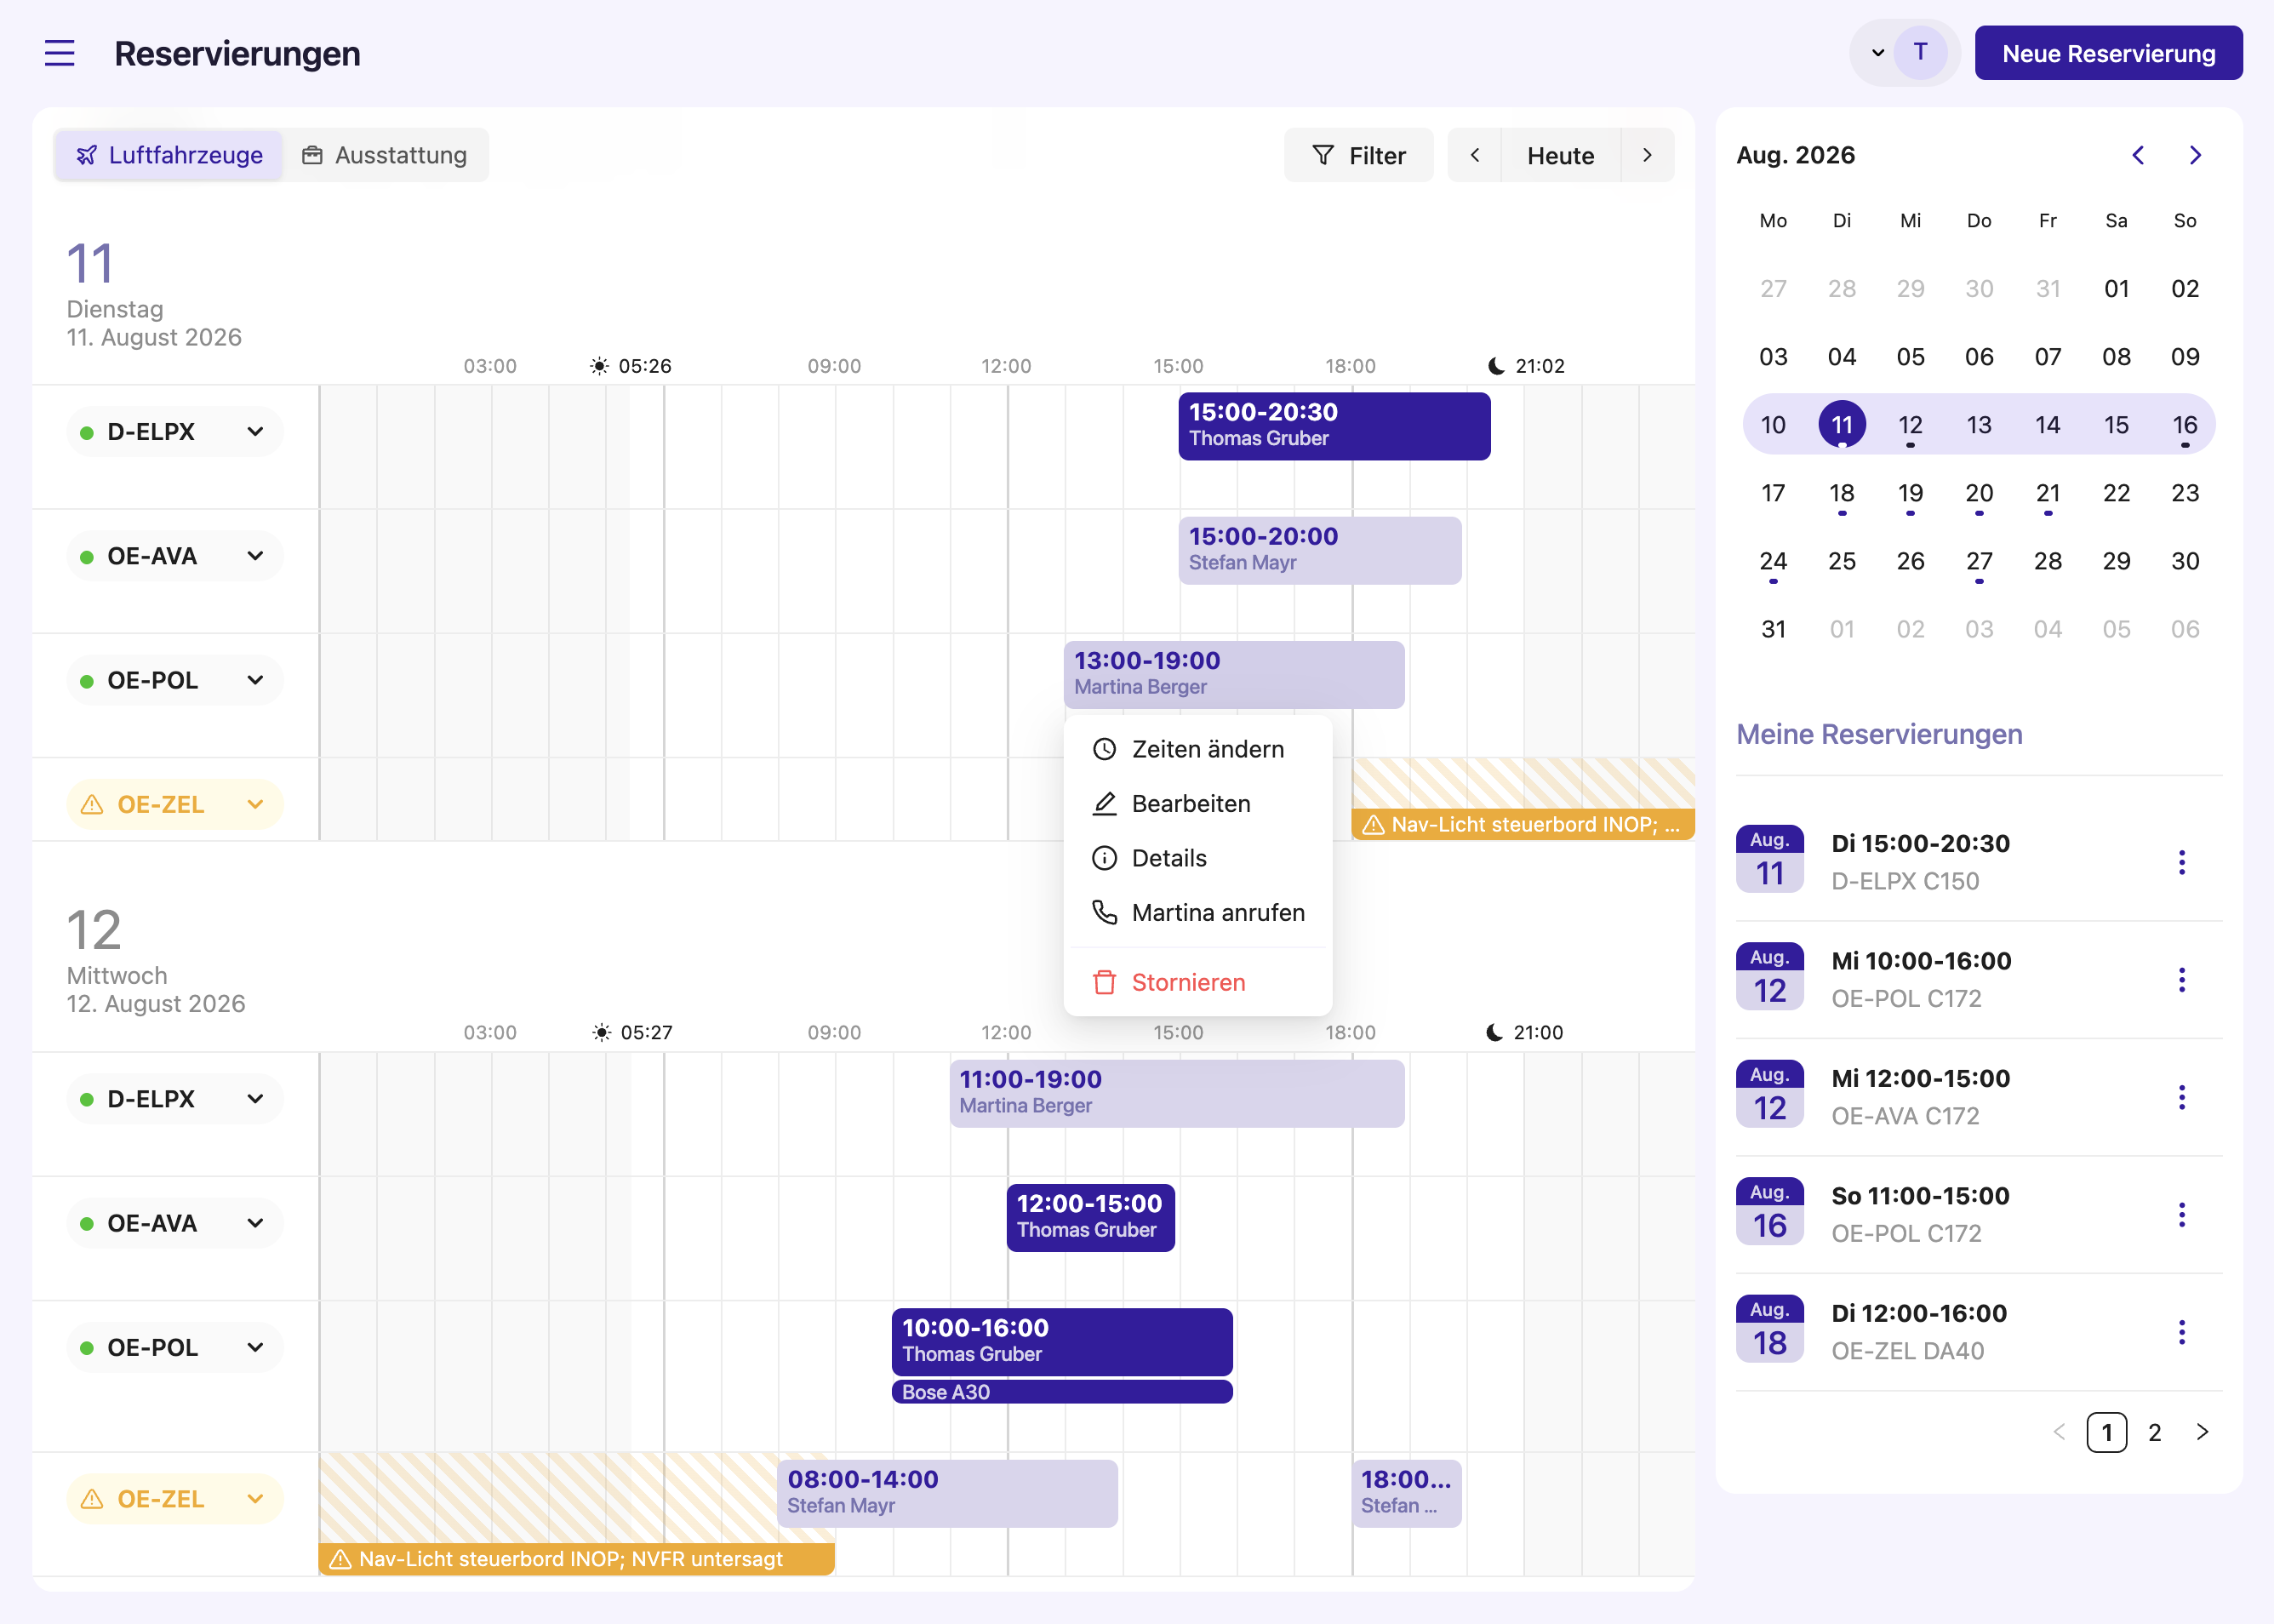Open the hamburger navigation menu
The image size is (2274, 1624).
(60, 53)
